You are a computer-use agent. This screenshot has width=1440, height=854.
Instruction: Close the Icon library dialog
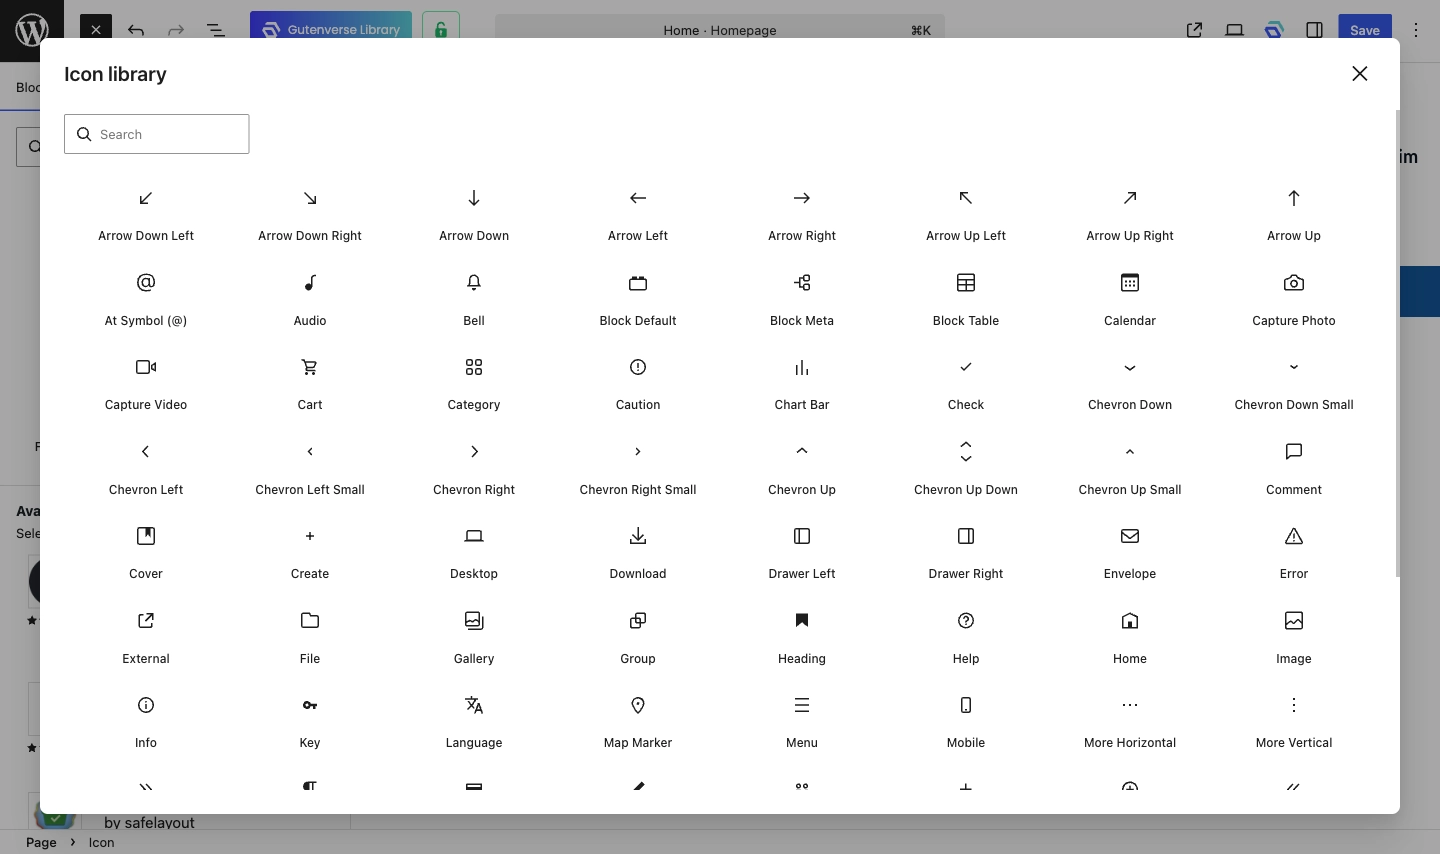click(x=1359, y=74)
